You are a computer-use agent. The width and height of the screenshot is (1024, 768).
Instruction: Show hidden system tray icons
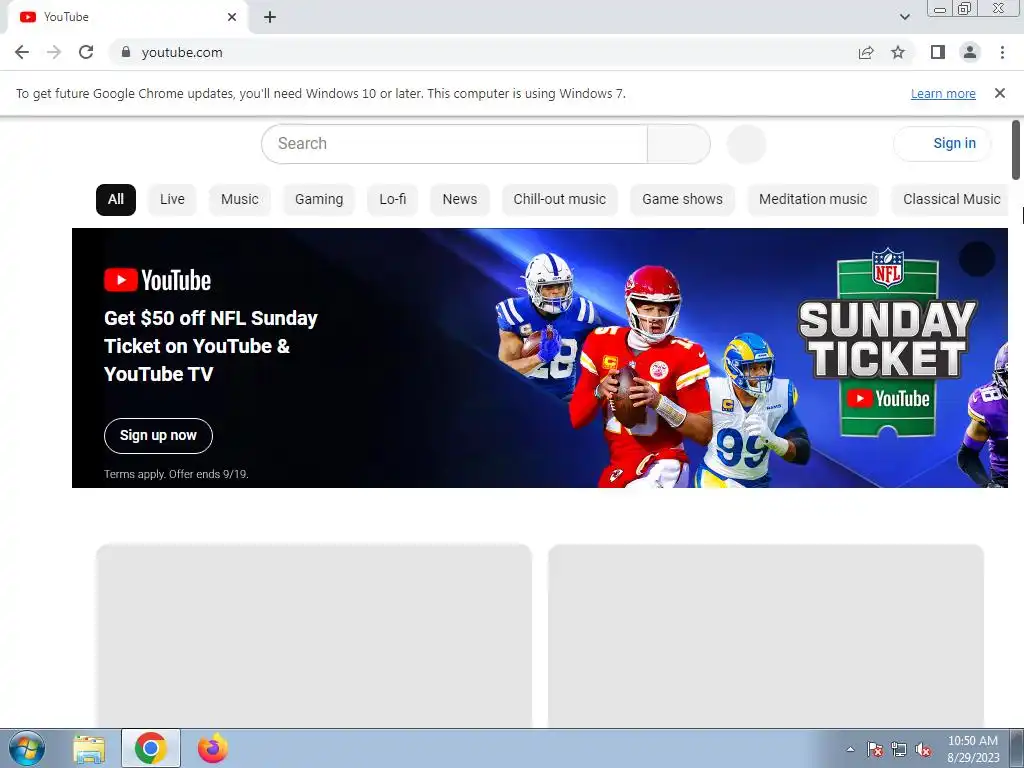850,749
